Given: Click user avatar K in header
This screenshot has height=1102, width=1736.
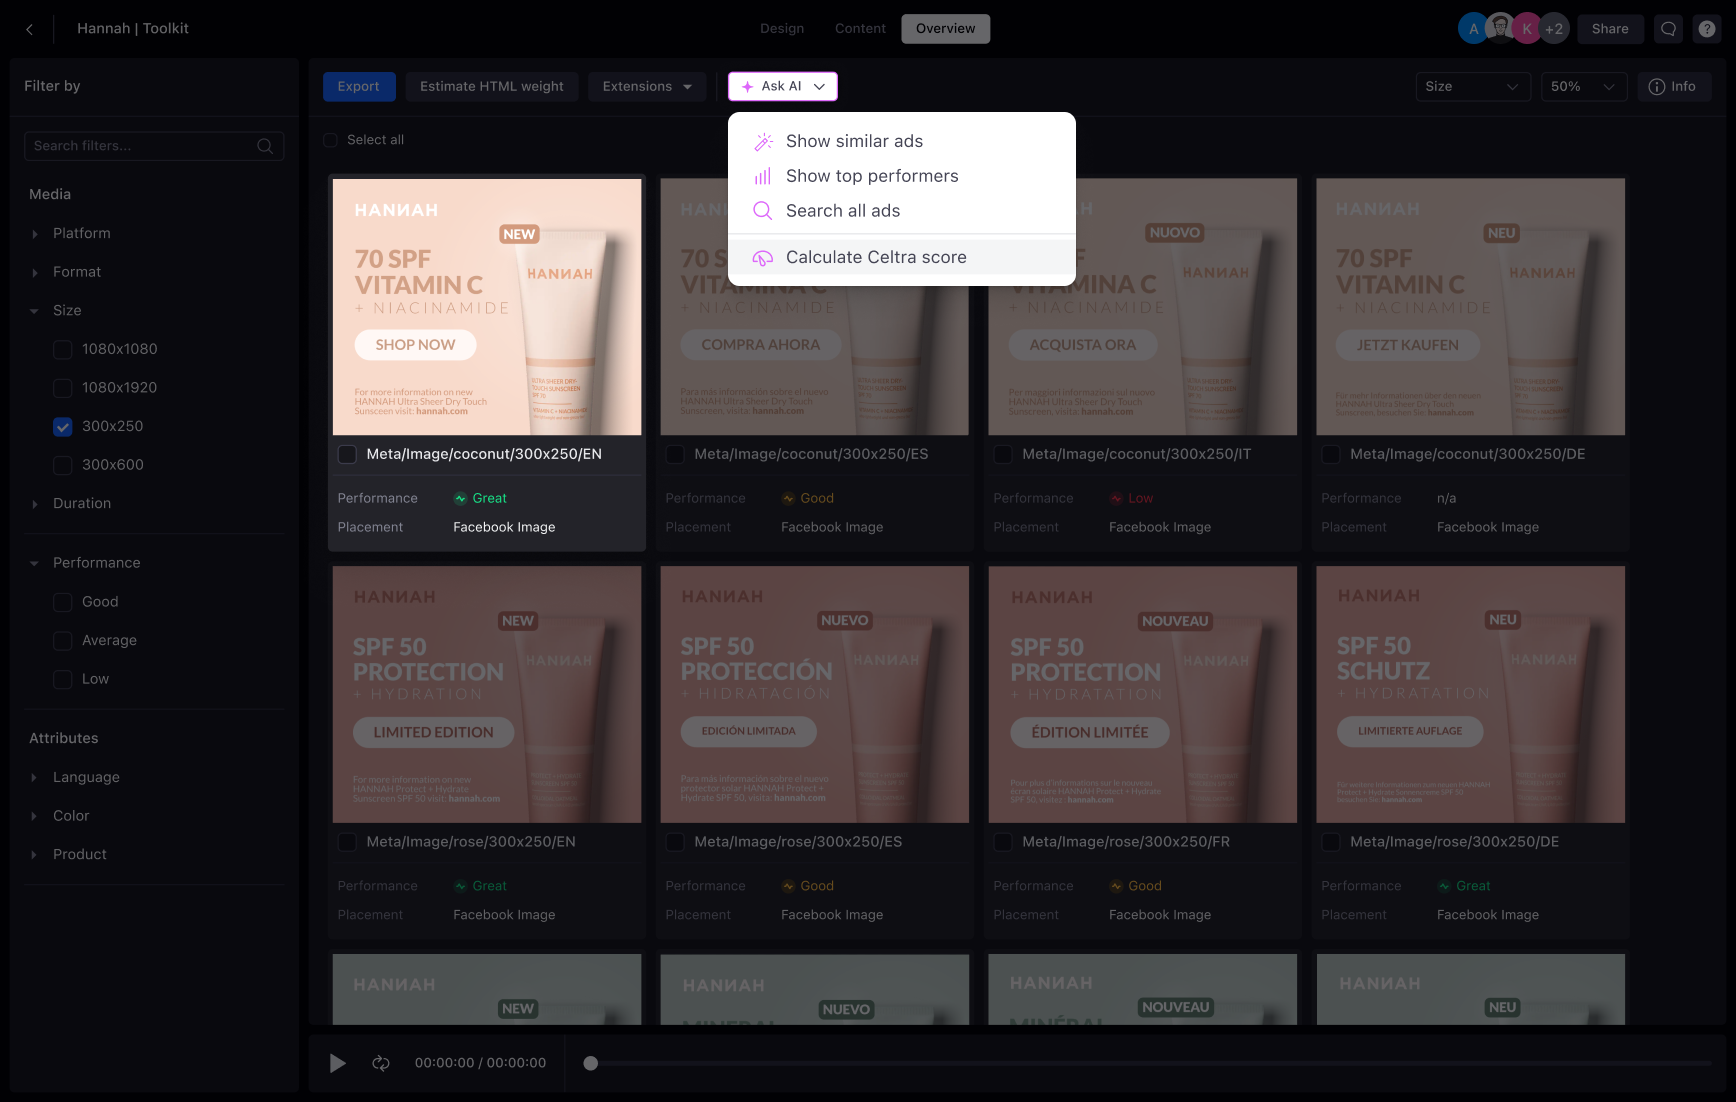Looking at the screenshot, I should [x=1527, y=29].
